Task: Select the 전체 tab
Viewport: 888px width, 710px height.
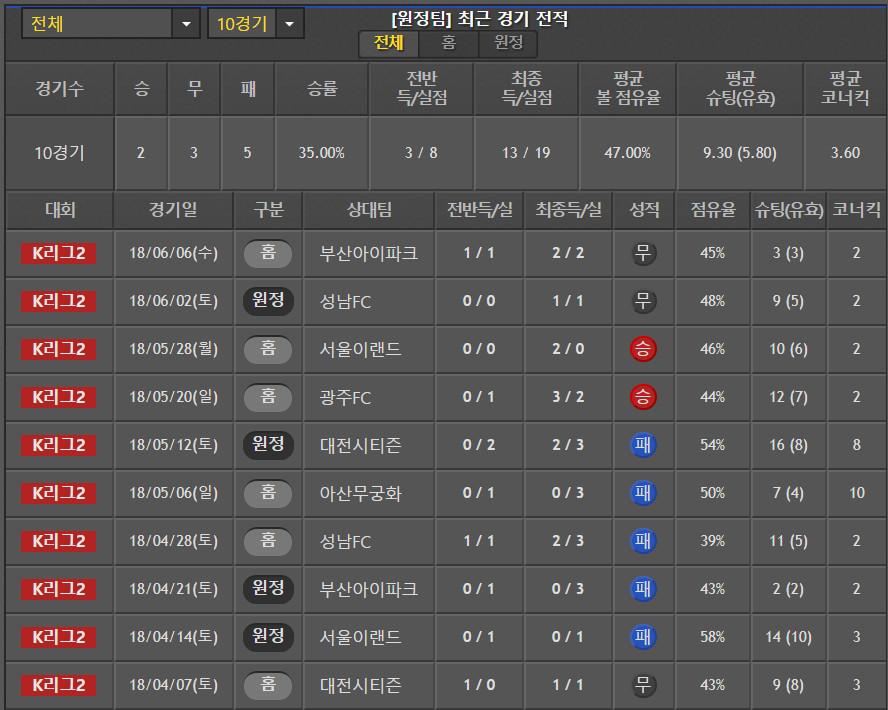Action: click(x=388, y=43)
